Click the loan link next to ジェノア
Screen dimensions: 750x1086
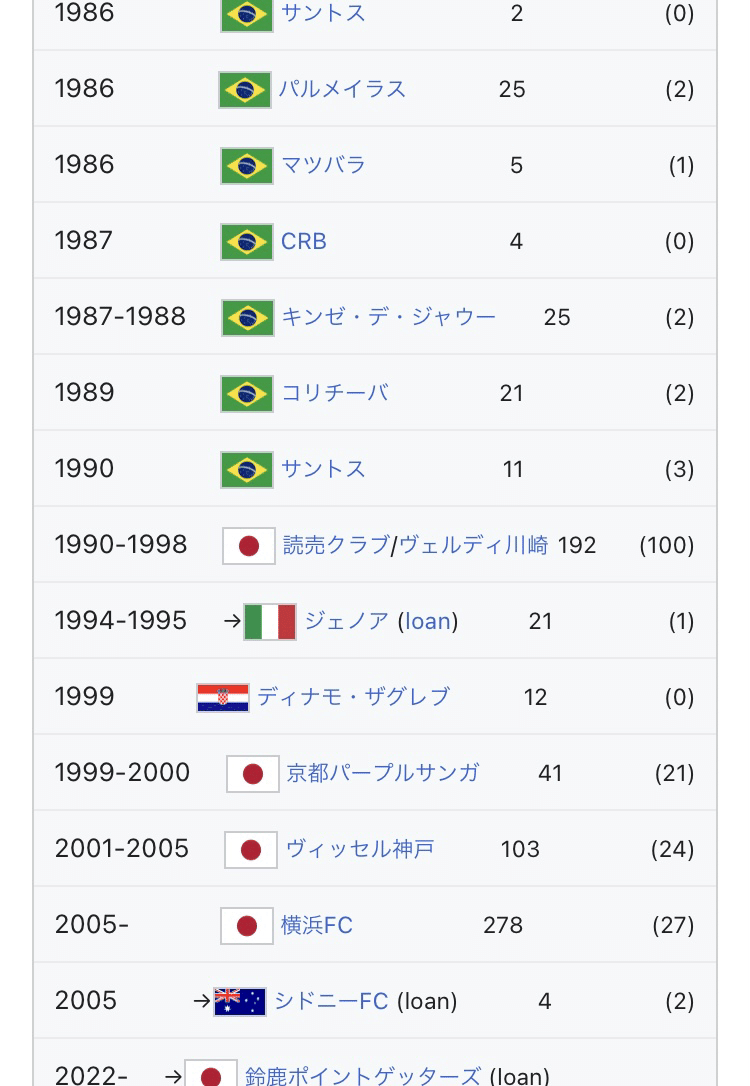427,621
